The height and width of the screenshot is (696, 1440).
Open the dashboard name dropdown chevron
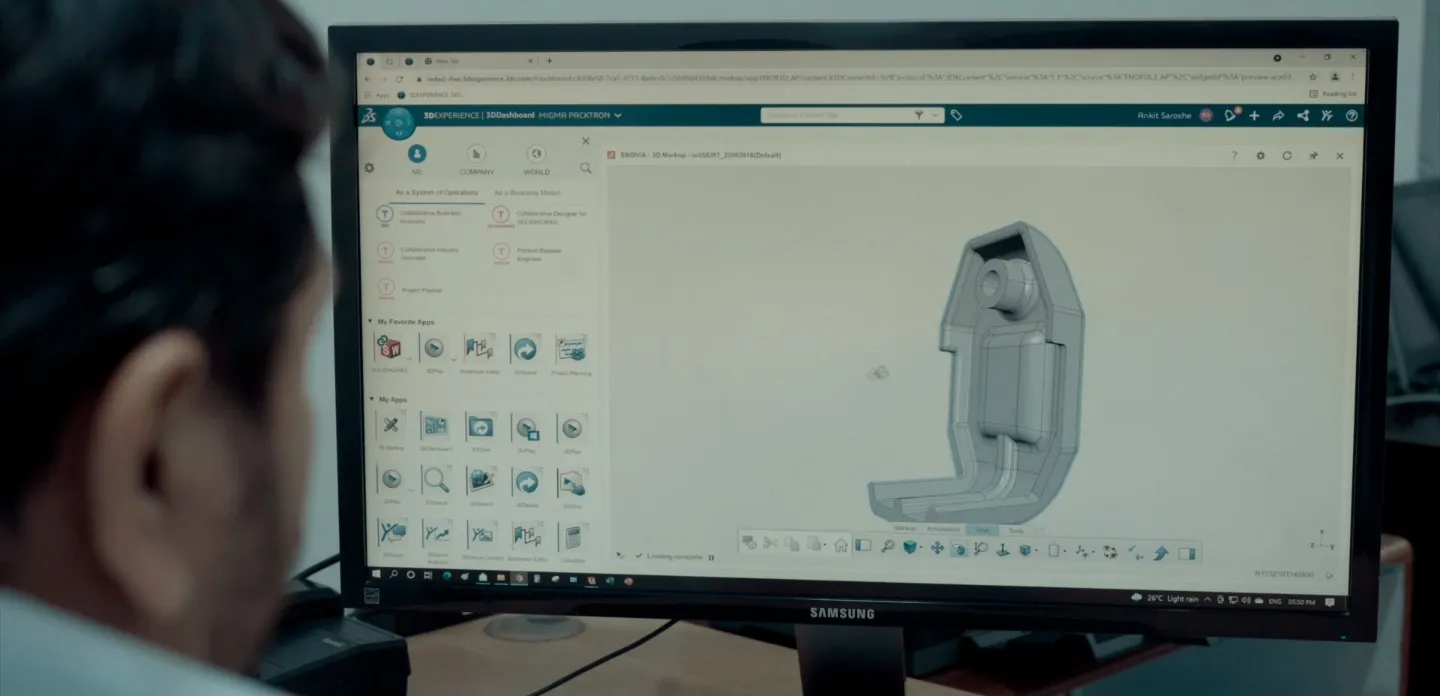click(x=618, y=116)
